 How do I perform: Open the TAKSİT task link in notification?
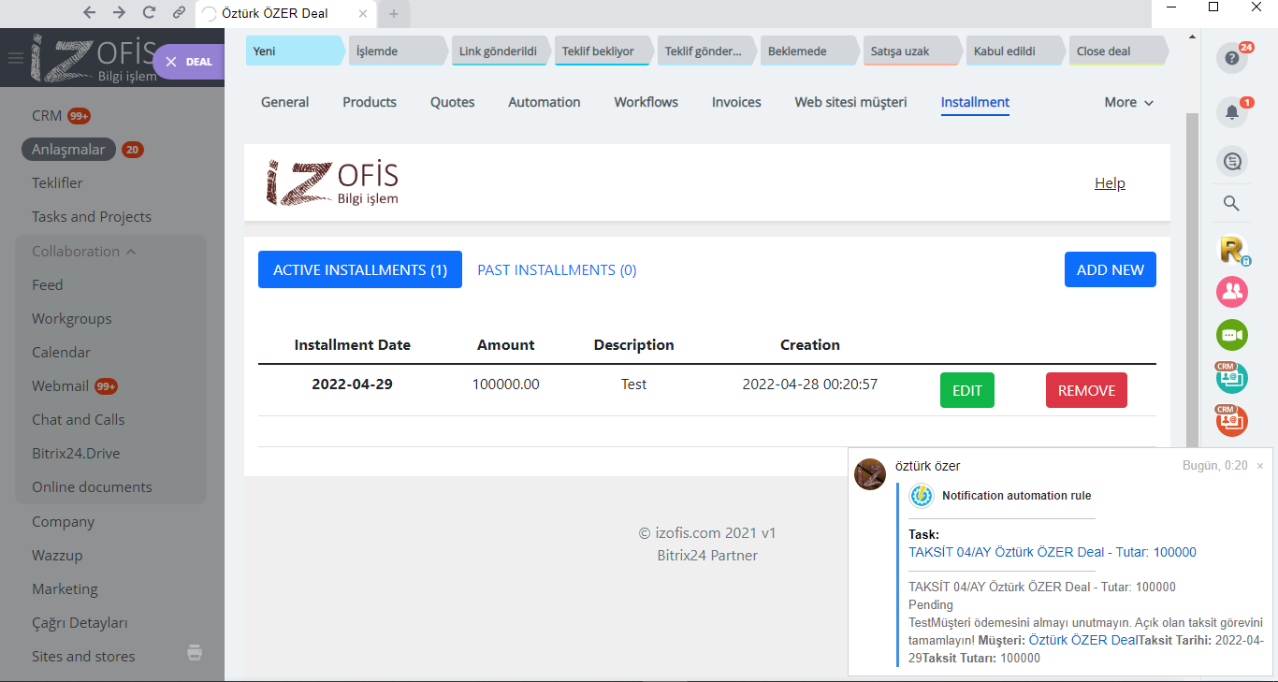click(1052, 552)
